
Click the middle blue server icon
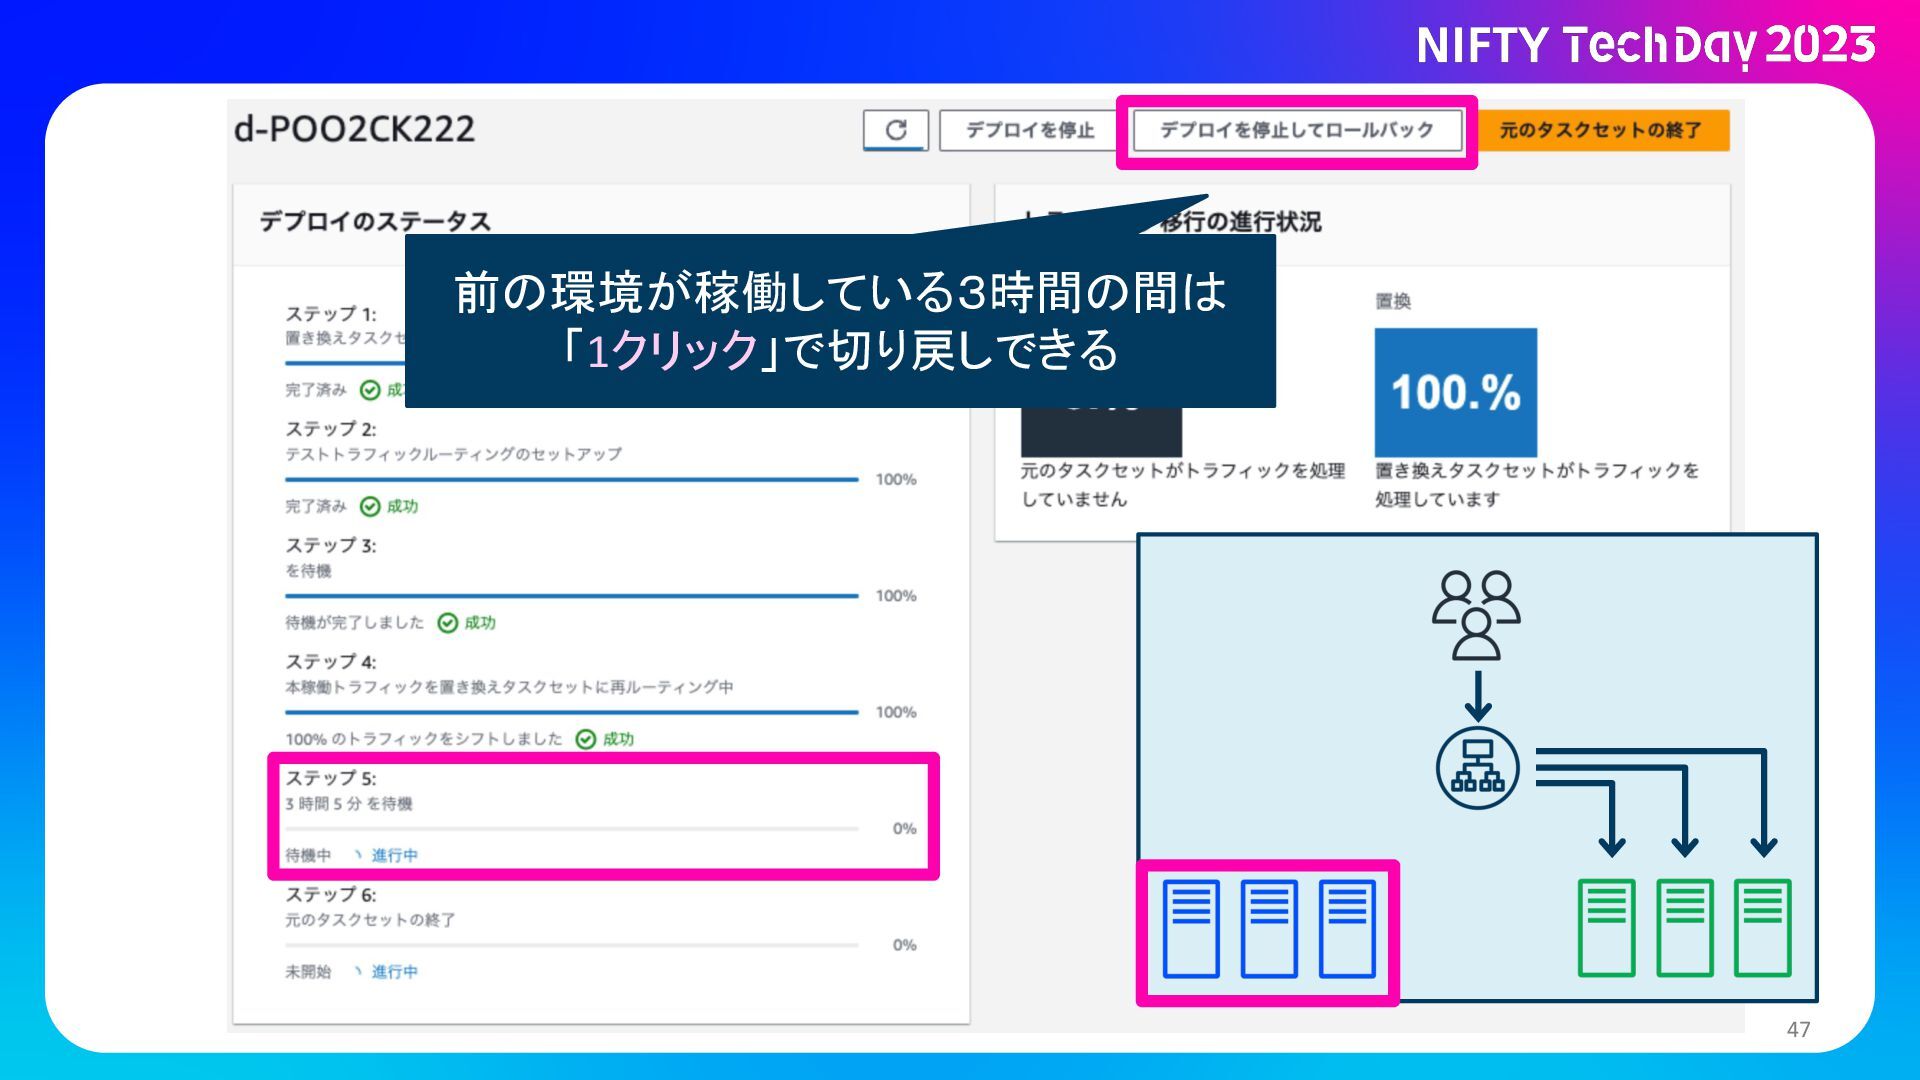pos(1269,928)
